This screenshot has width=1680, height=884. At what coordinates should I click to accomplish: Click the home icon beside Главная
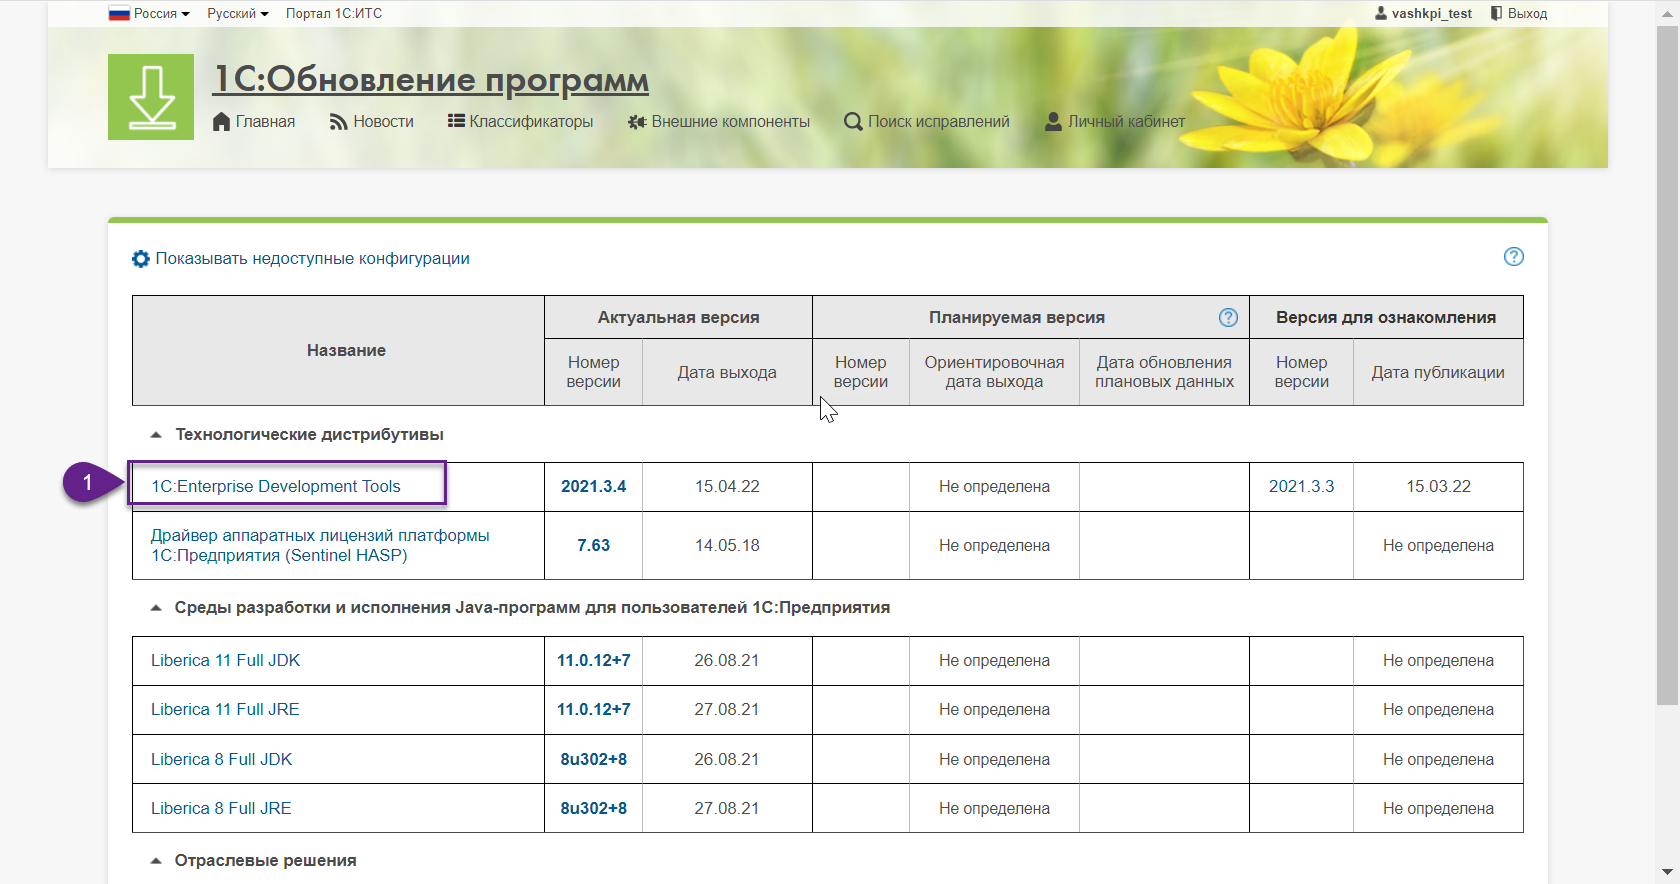click(x=222, y=122)
